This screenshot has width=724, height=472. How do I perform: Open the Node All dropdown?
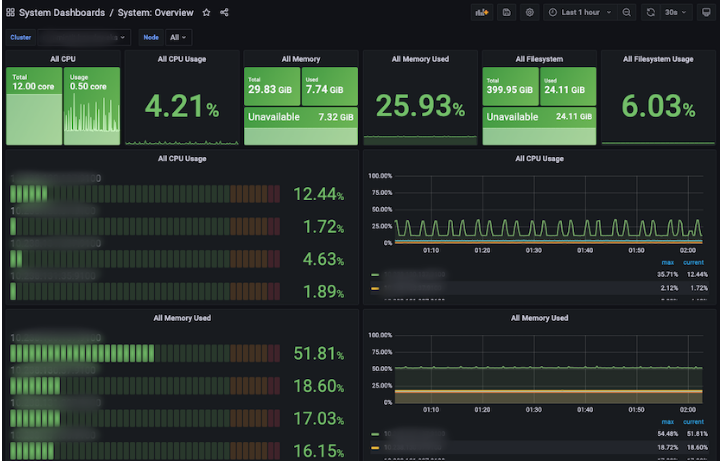[178, 37]
